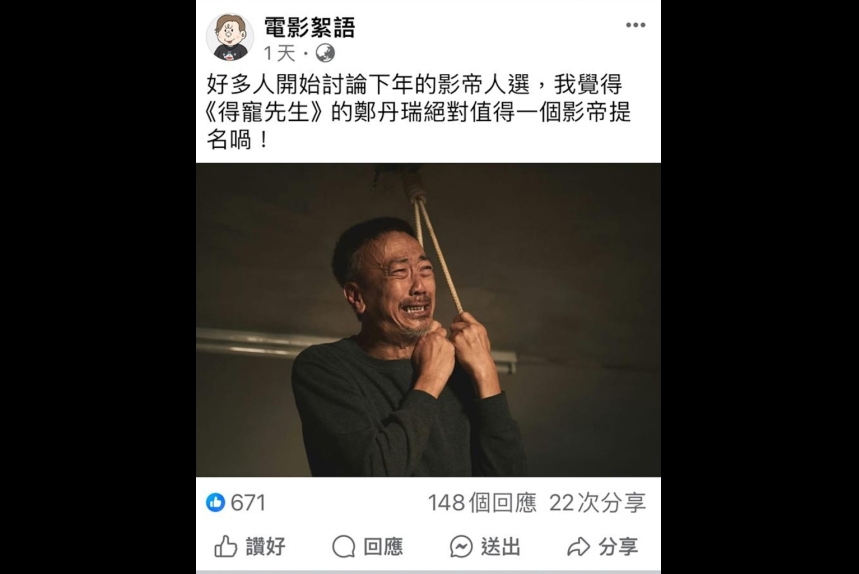The height and width of the screenshot is (574, 859).
Task: Click the 回應 comment button label
Action: click(x=383, y=547)
